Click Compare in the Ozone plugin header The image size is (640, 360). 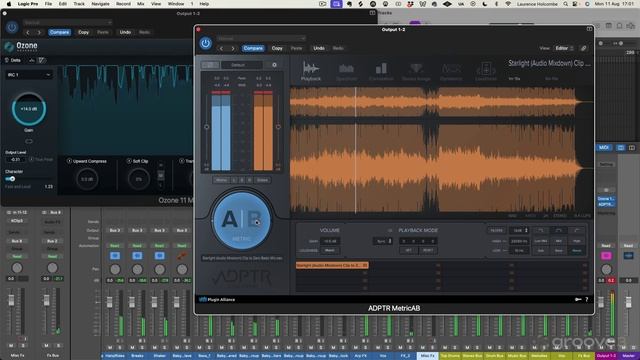point(60,32)
